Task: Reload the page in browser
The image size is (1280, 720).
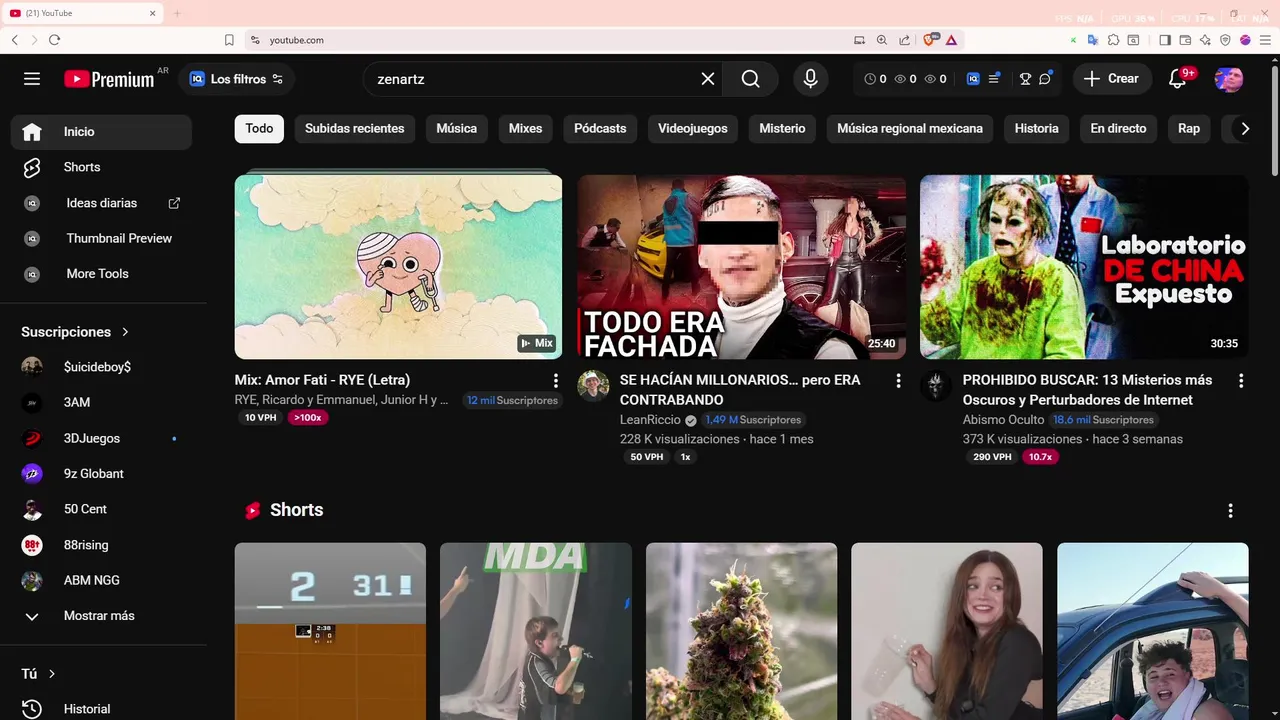Action: (x=54, y=40)
